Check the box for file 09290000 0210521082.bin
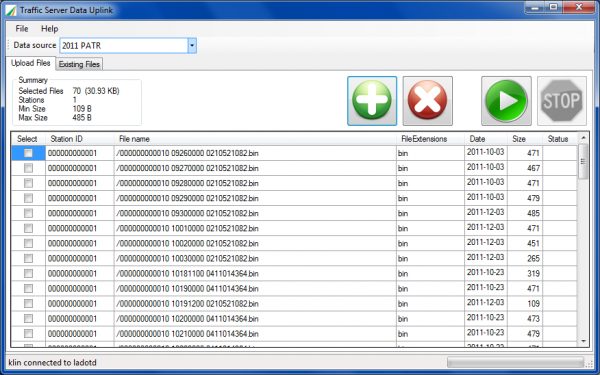Viewport: 600px width, 375px height. click(28, 198)
